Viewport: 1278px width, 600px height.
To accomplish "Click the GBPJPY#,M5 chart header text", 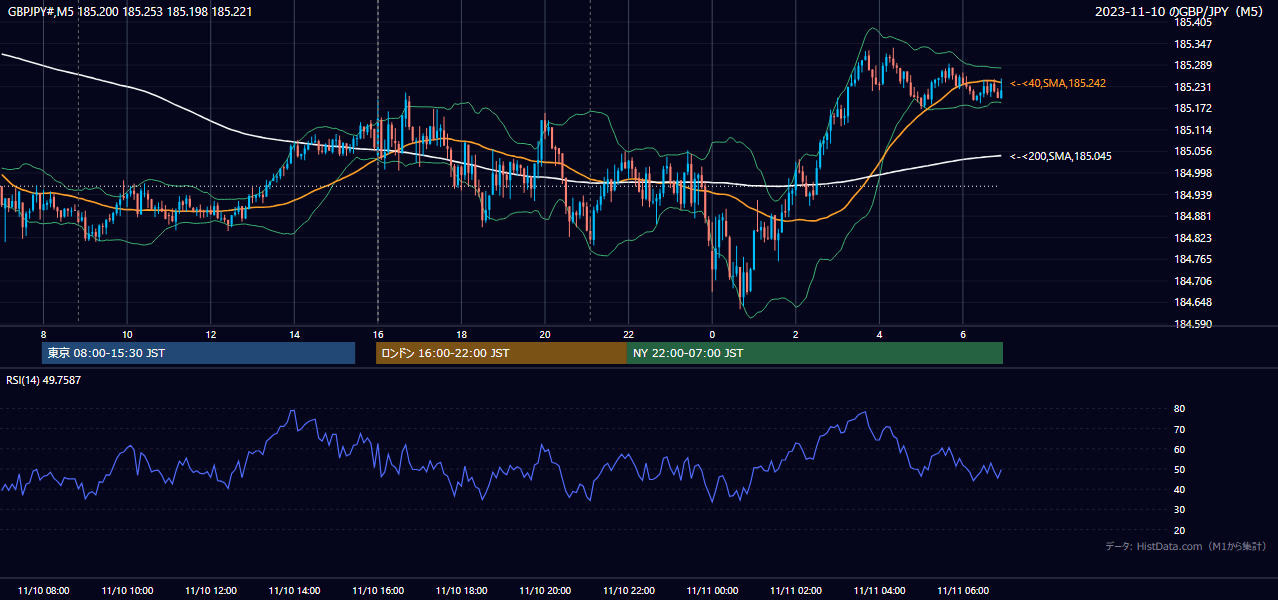I will (129, 11).
